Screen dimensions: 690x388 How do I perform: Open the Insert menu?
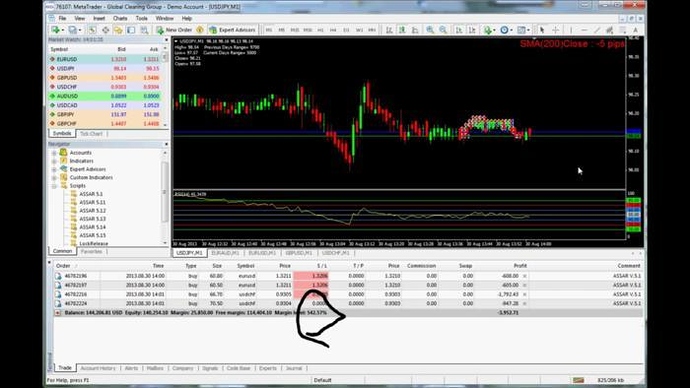pyautogui.click(x=99, y=18)
